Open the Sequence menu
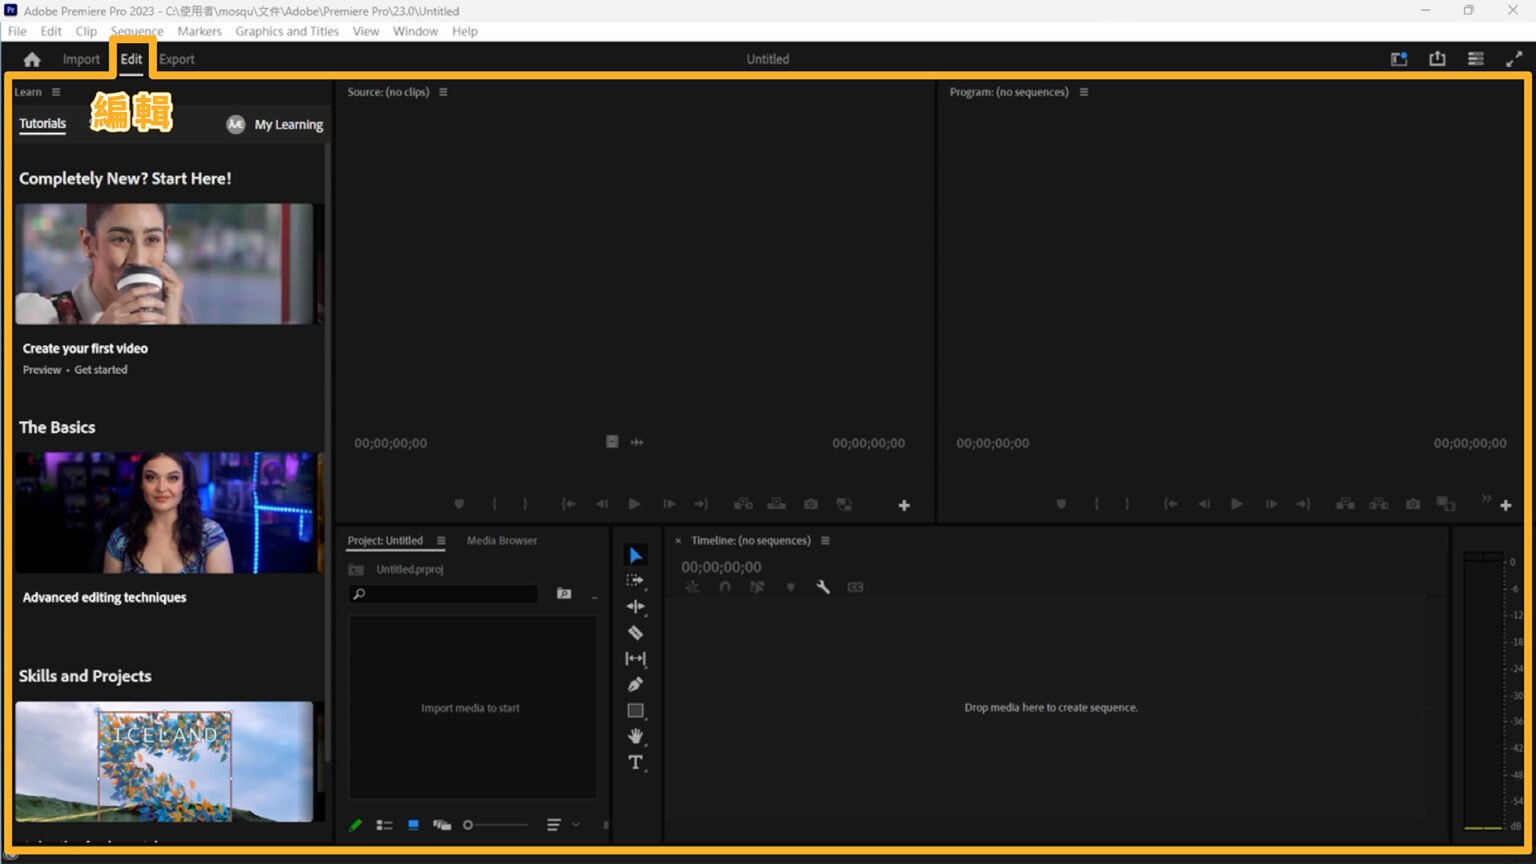This screenshot has height=864, width=1536. tap(136, 31)
